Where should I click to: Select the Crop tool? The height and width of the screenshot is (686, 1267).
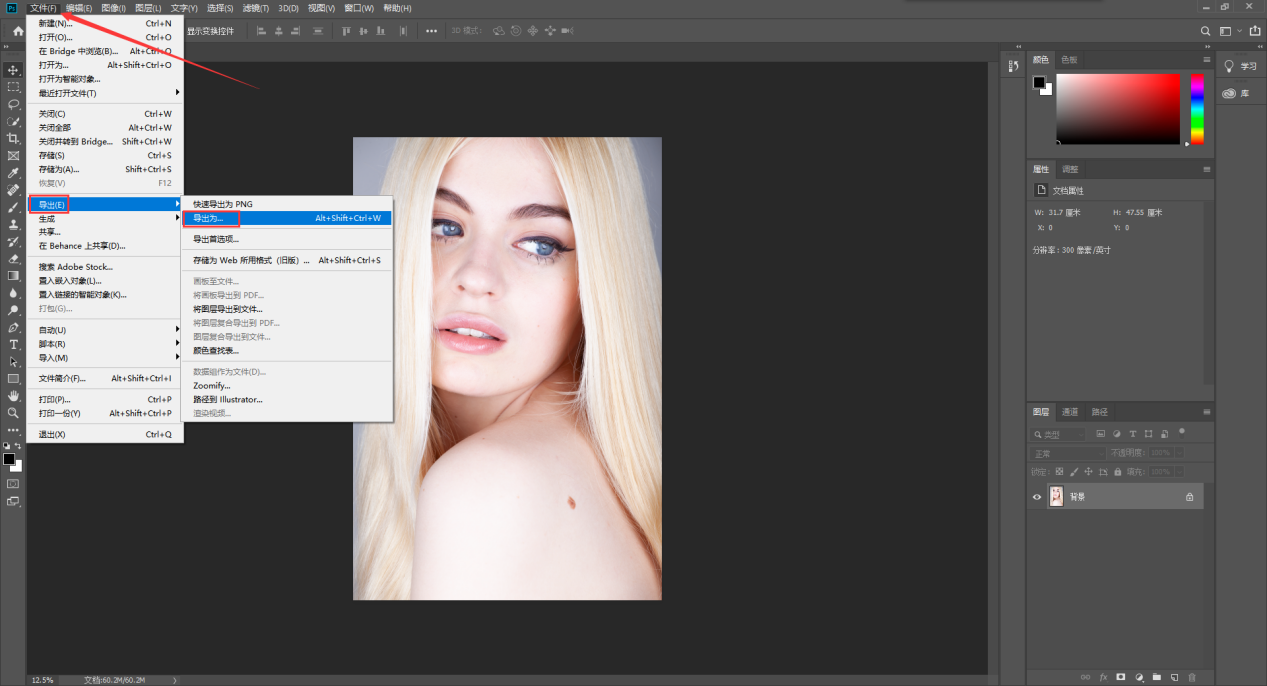(x=13, y=138)
